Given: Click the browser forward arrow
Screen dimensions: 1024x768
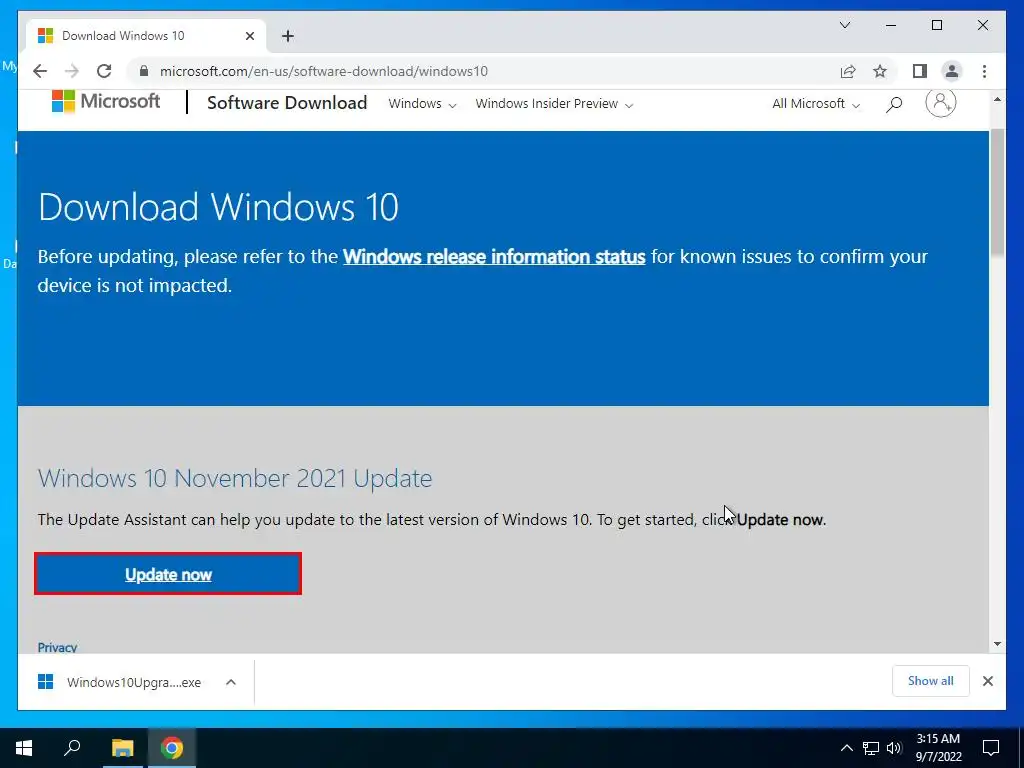Looking at the screenshot, I should click(72, 71).
